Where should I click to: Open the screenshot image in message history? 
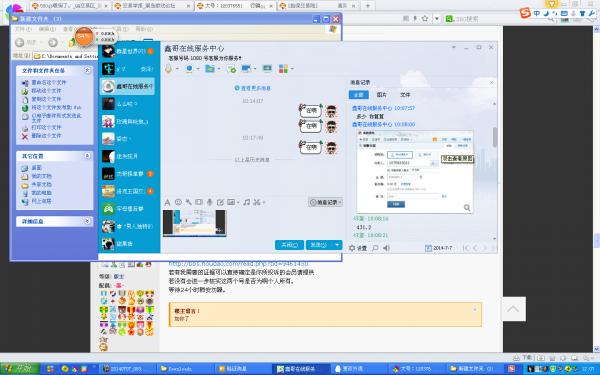coord(415,171)
